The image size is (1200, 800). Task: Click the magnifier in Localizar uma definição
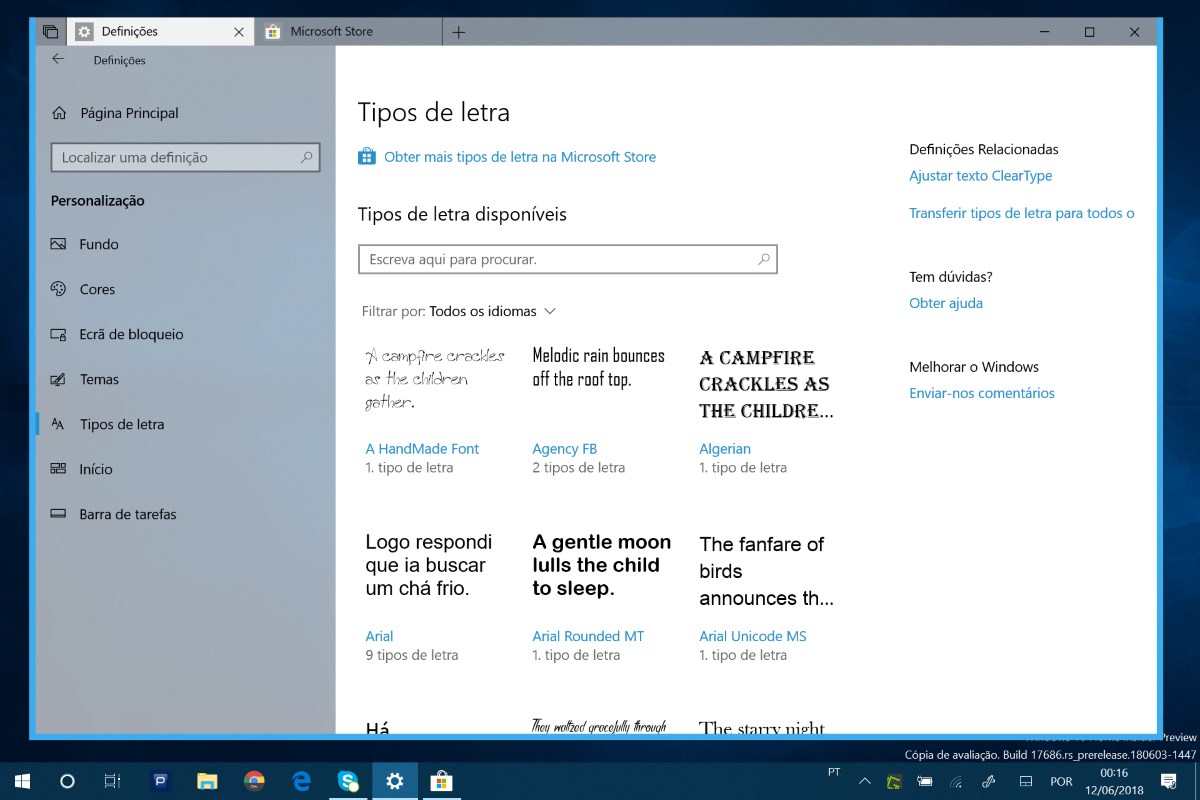pyautogui.click(x=308, y=157)
